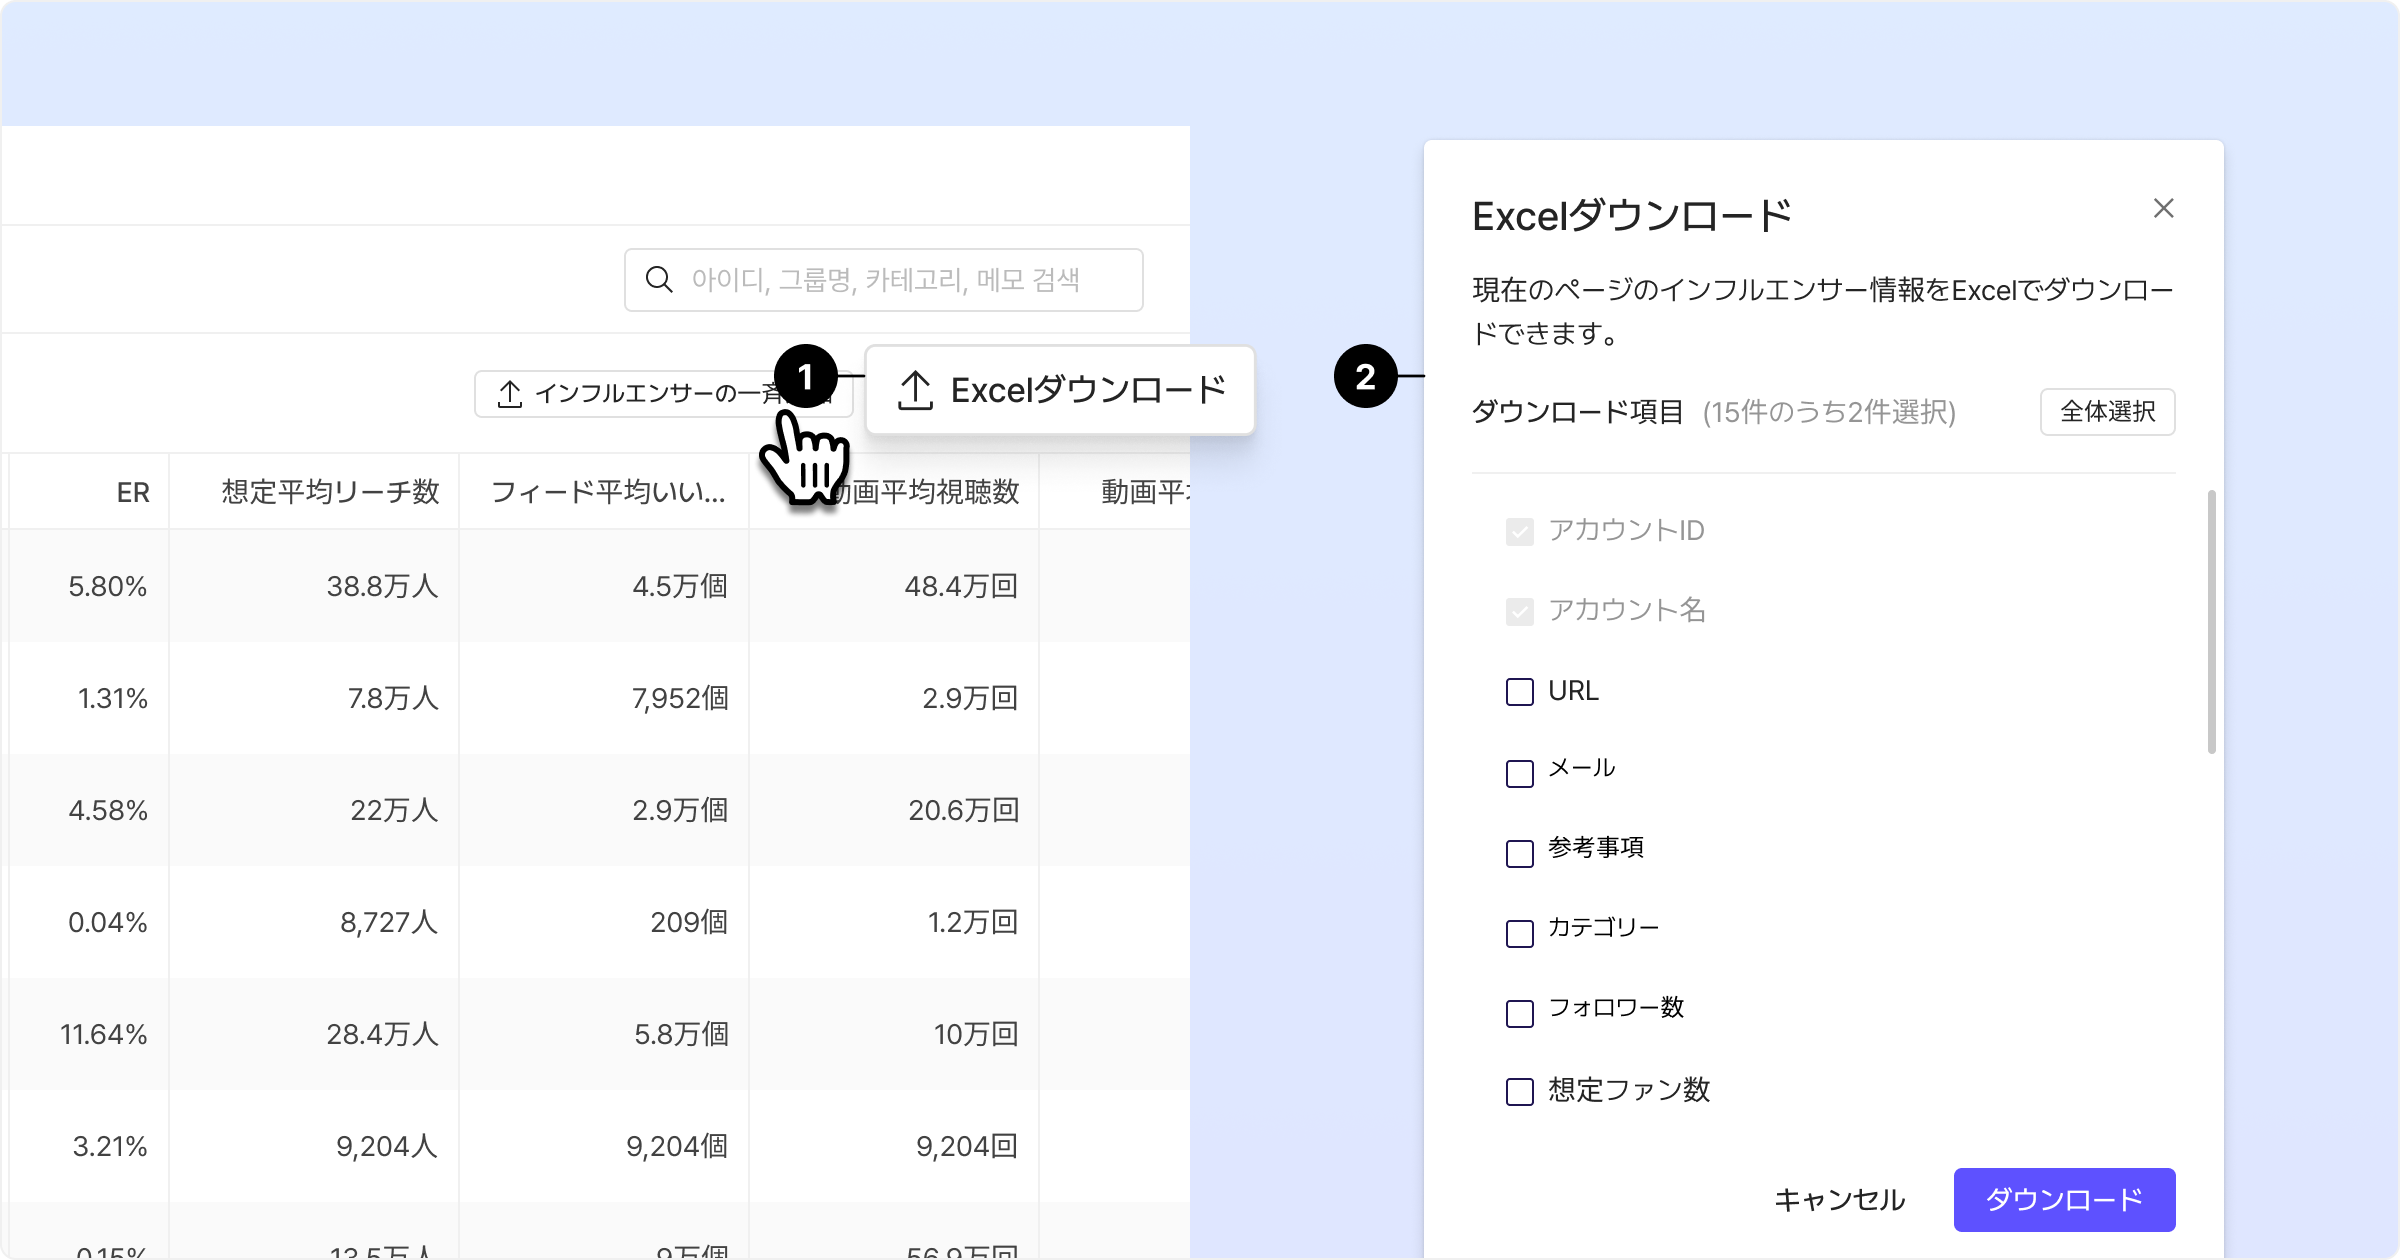This screenshot has width=2400, height=1260.
Task: Click キャンセル to dismiss dialog
Action: point(1839,1199)
